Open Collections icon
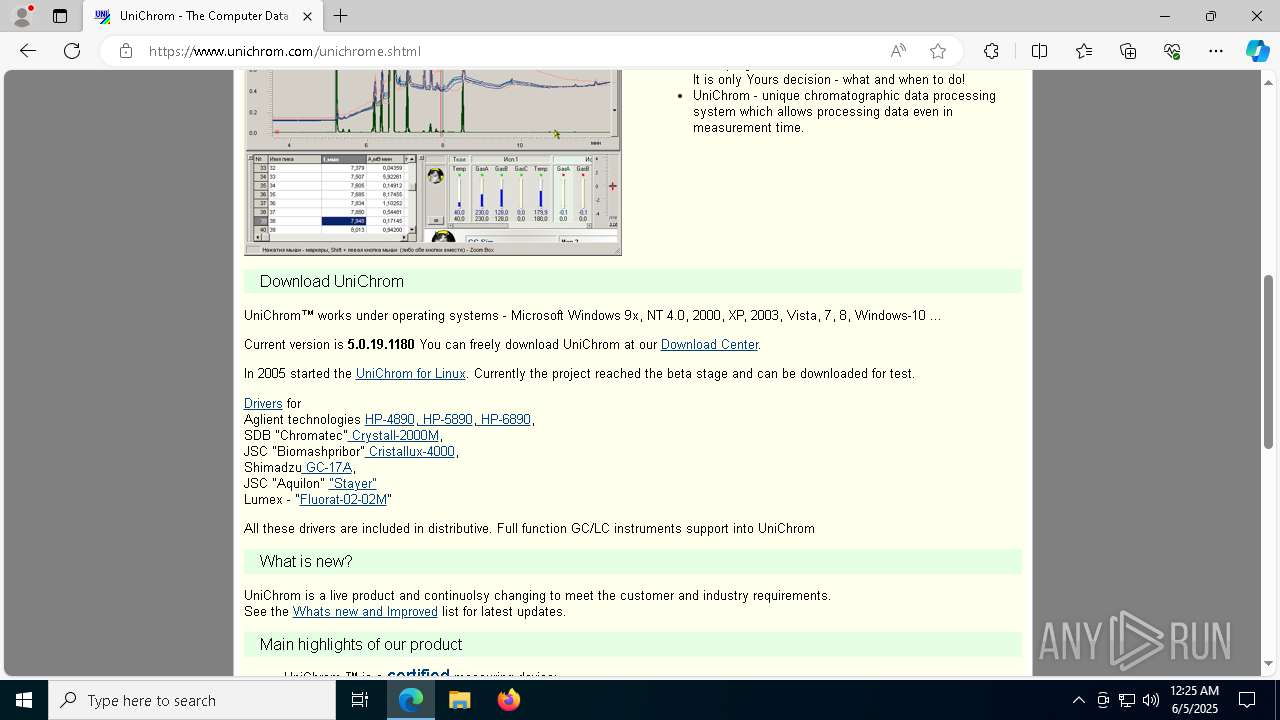The image size is (1280, 720). (x=1128, y=51)
